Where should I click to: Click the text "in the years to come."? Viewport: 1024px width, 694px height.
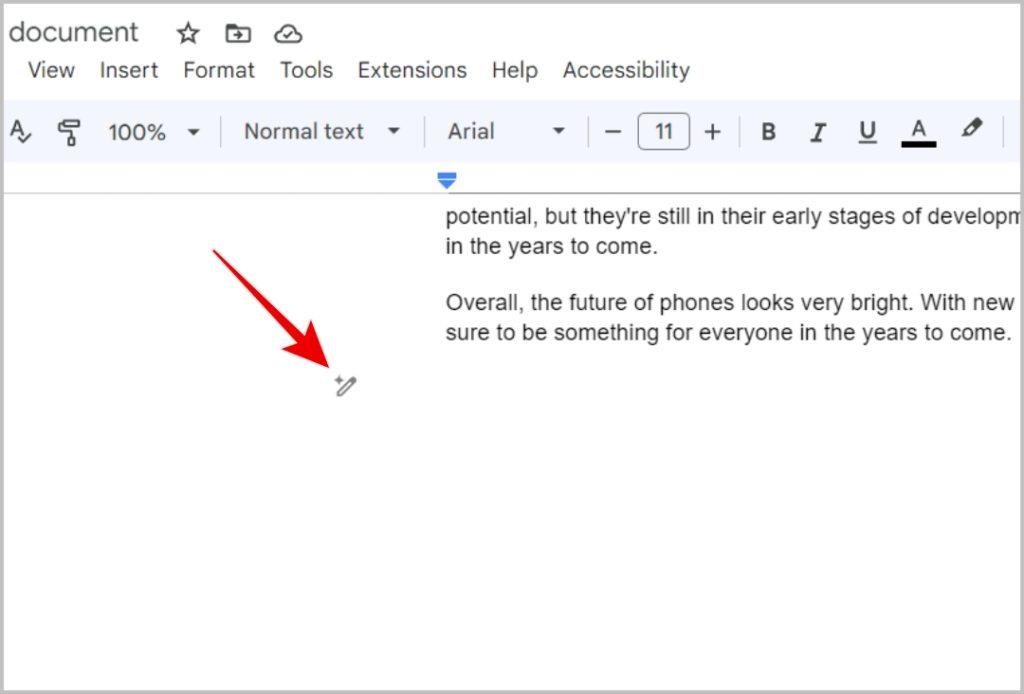tap(551, 247)
